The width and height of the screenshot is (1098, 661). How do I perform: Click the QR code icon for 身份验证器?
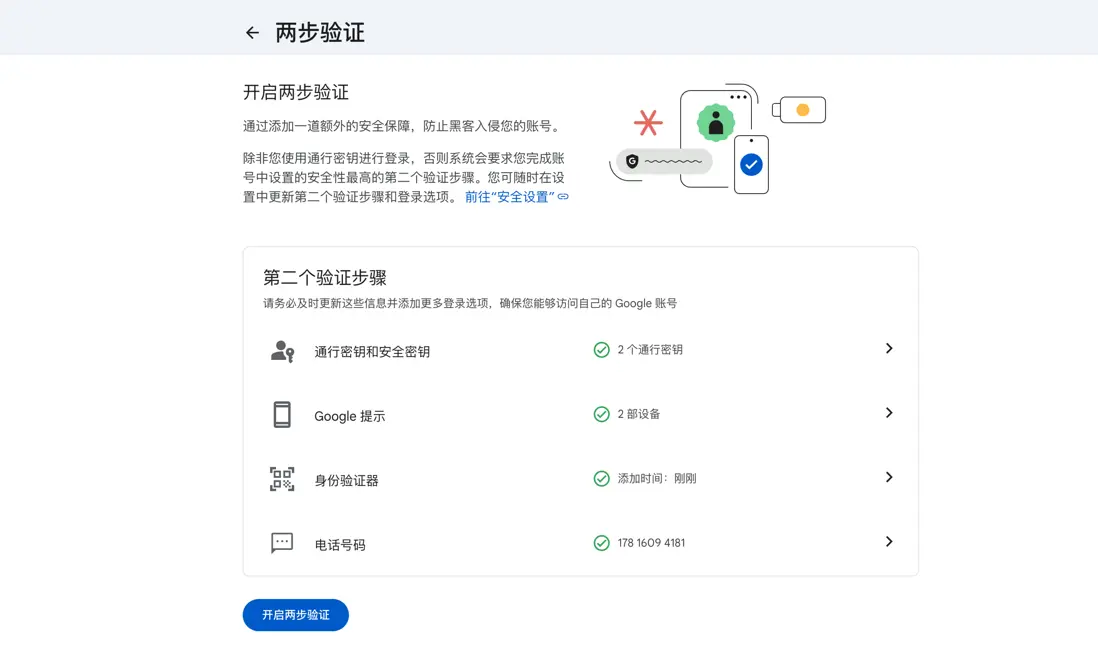click(281, 478)
